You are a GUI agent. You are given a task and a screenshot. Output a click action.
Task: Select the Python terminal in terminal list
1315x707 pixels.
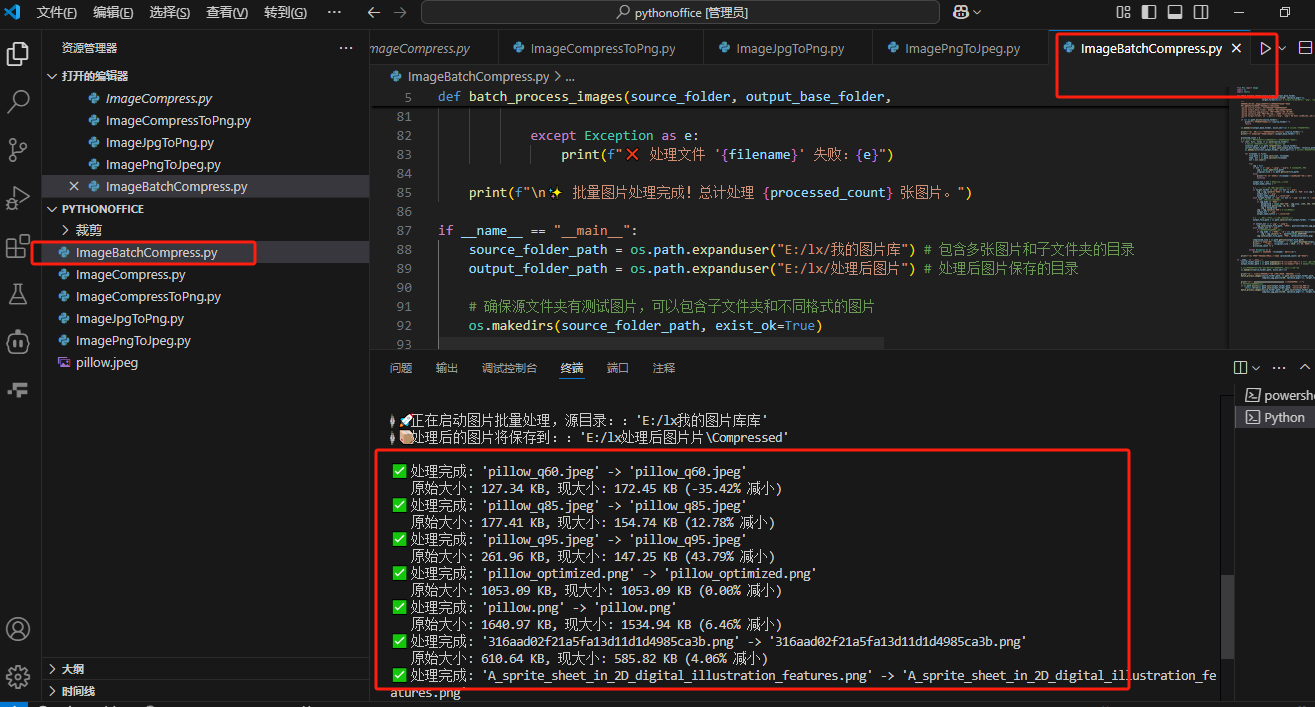click(1274, 417)
